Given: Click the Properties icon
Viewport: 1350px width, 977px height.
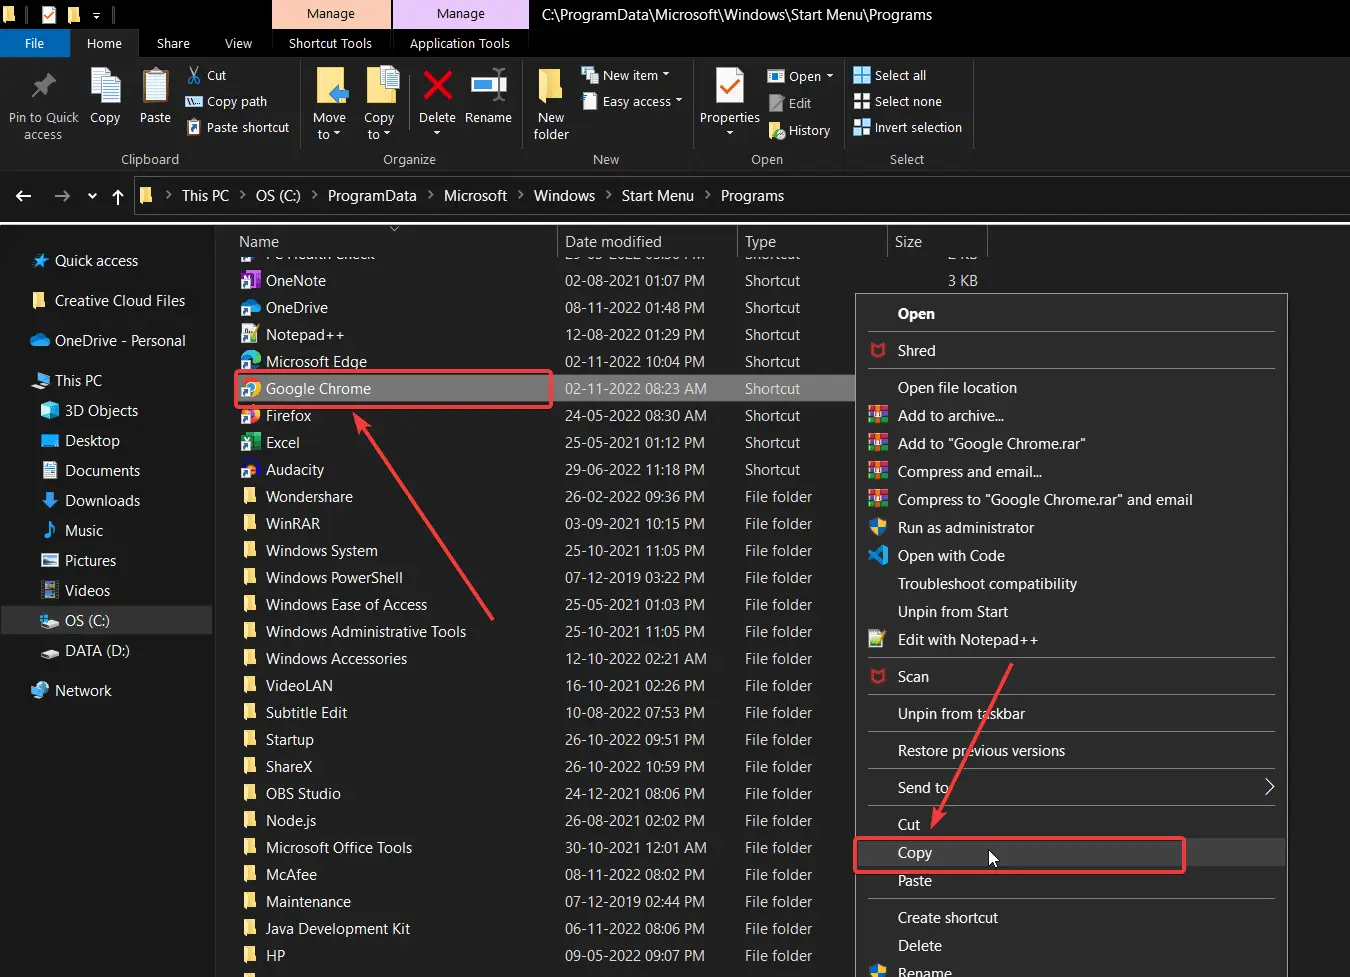Looking at the screenshot, I should pos(730,86).
